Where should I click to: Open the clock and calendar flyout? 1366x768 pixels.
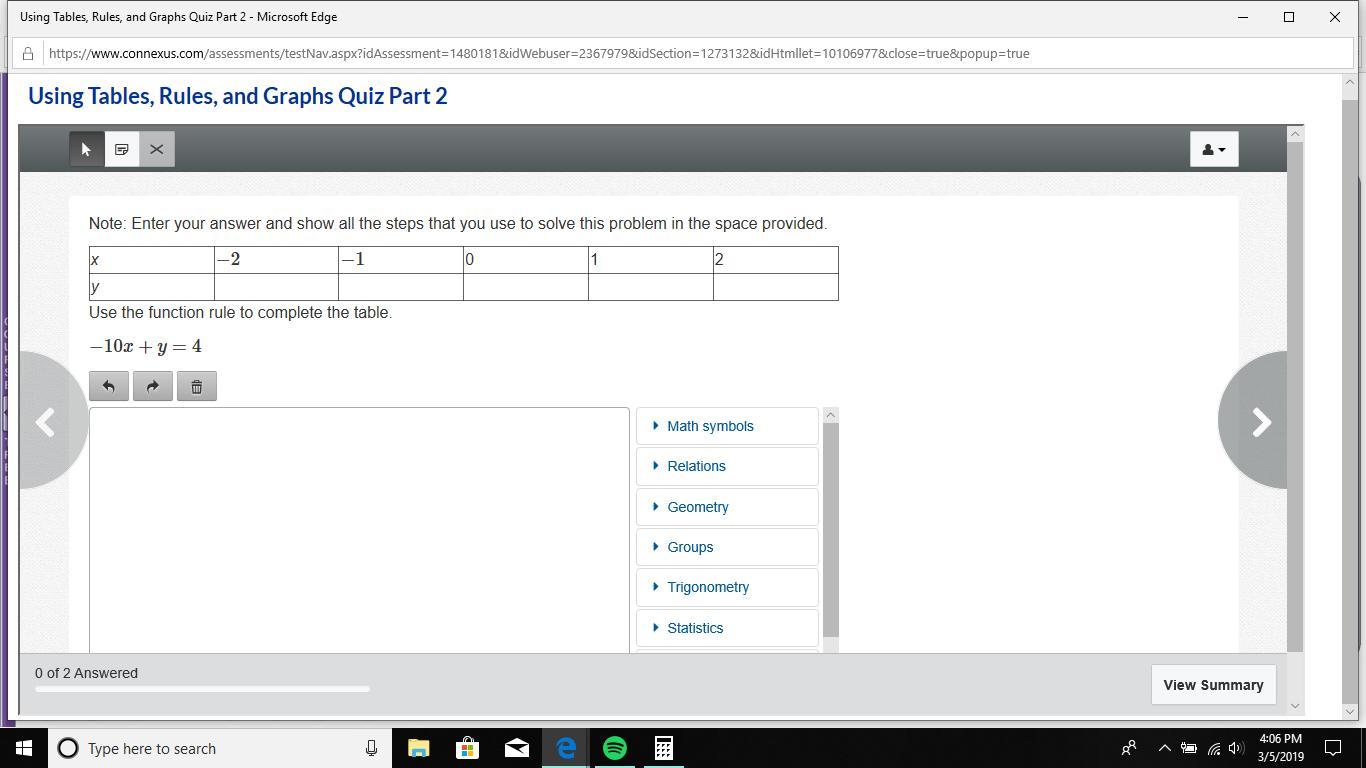(1281, 748)
